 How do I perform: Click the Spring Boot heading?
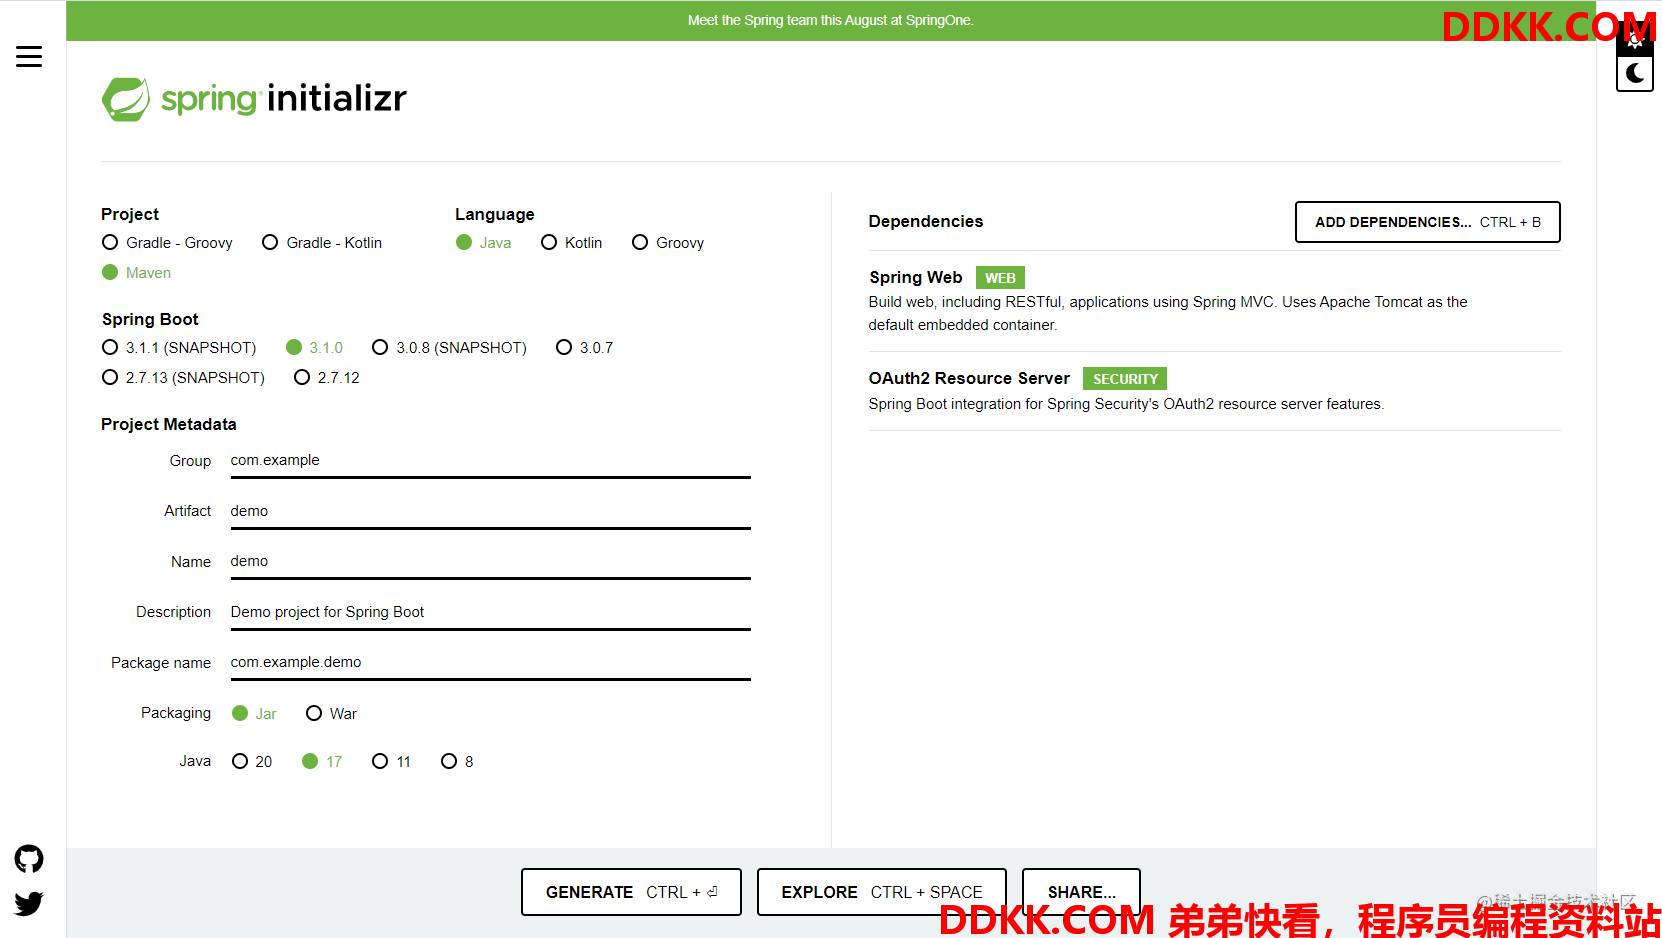coord(150,320)
